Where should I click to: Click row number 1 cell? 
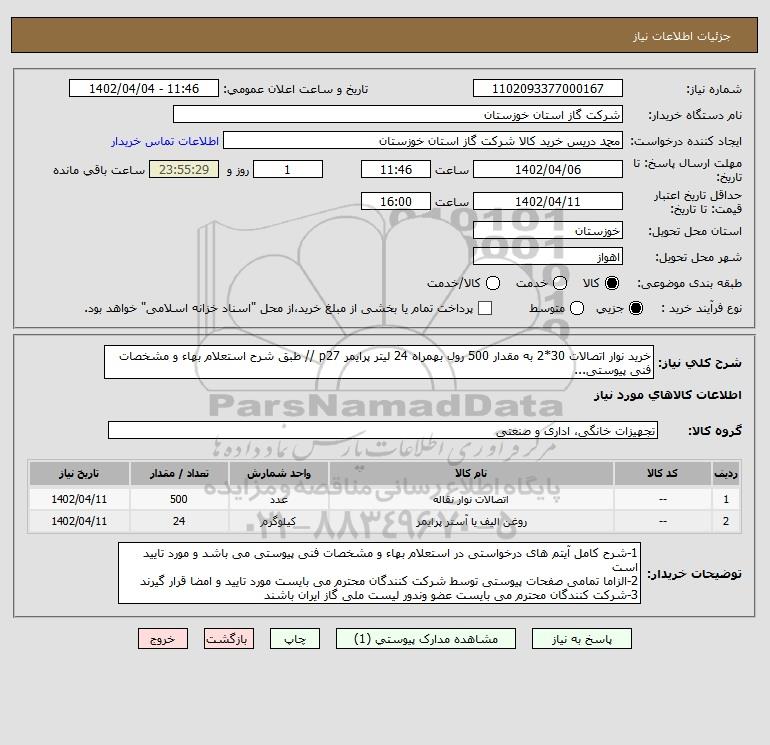[726, 499]
